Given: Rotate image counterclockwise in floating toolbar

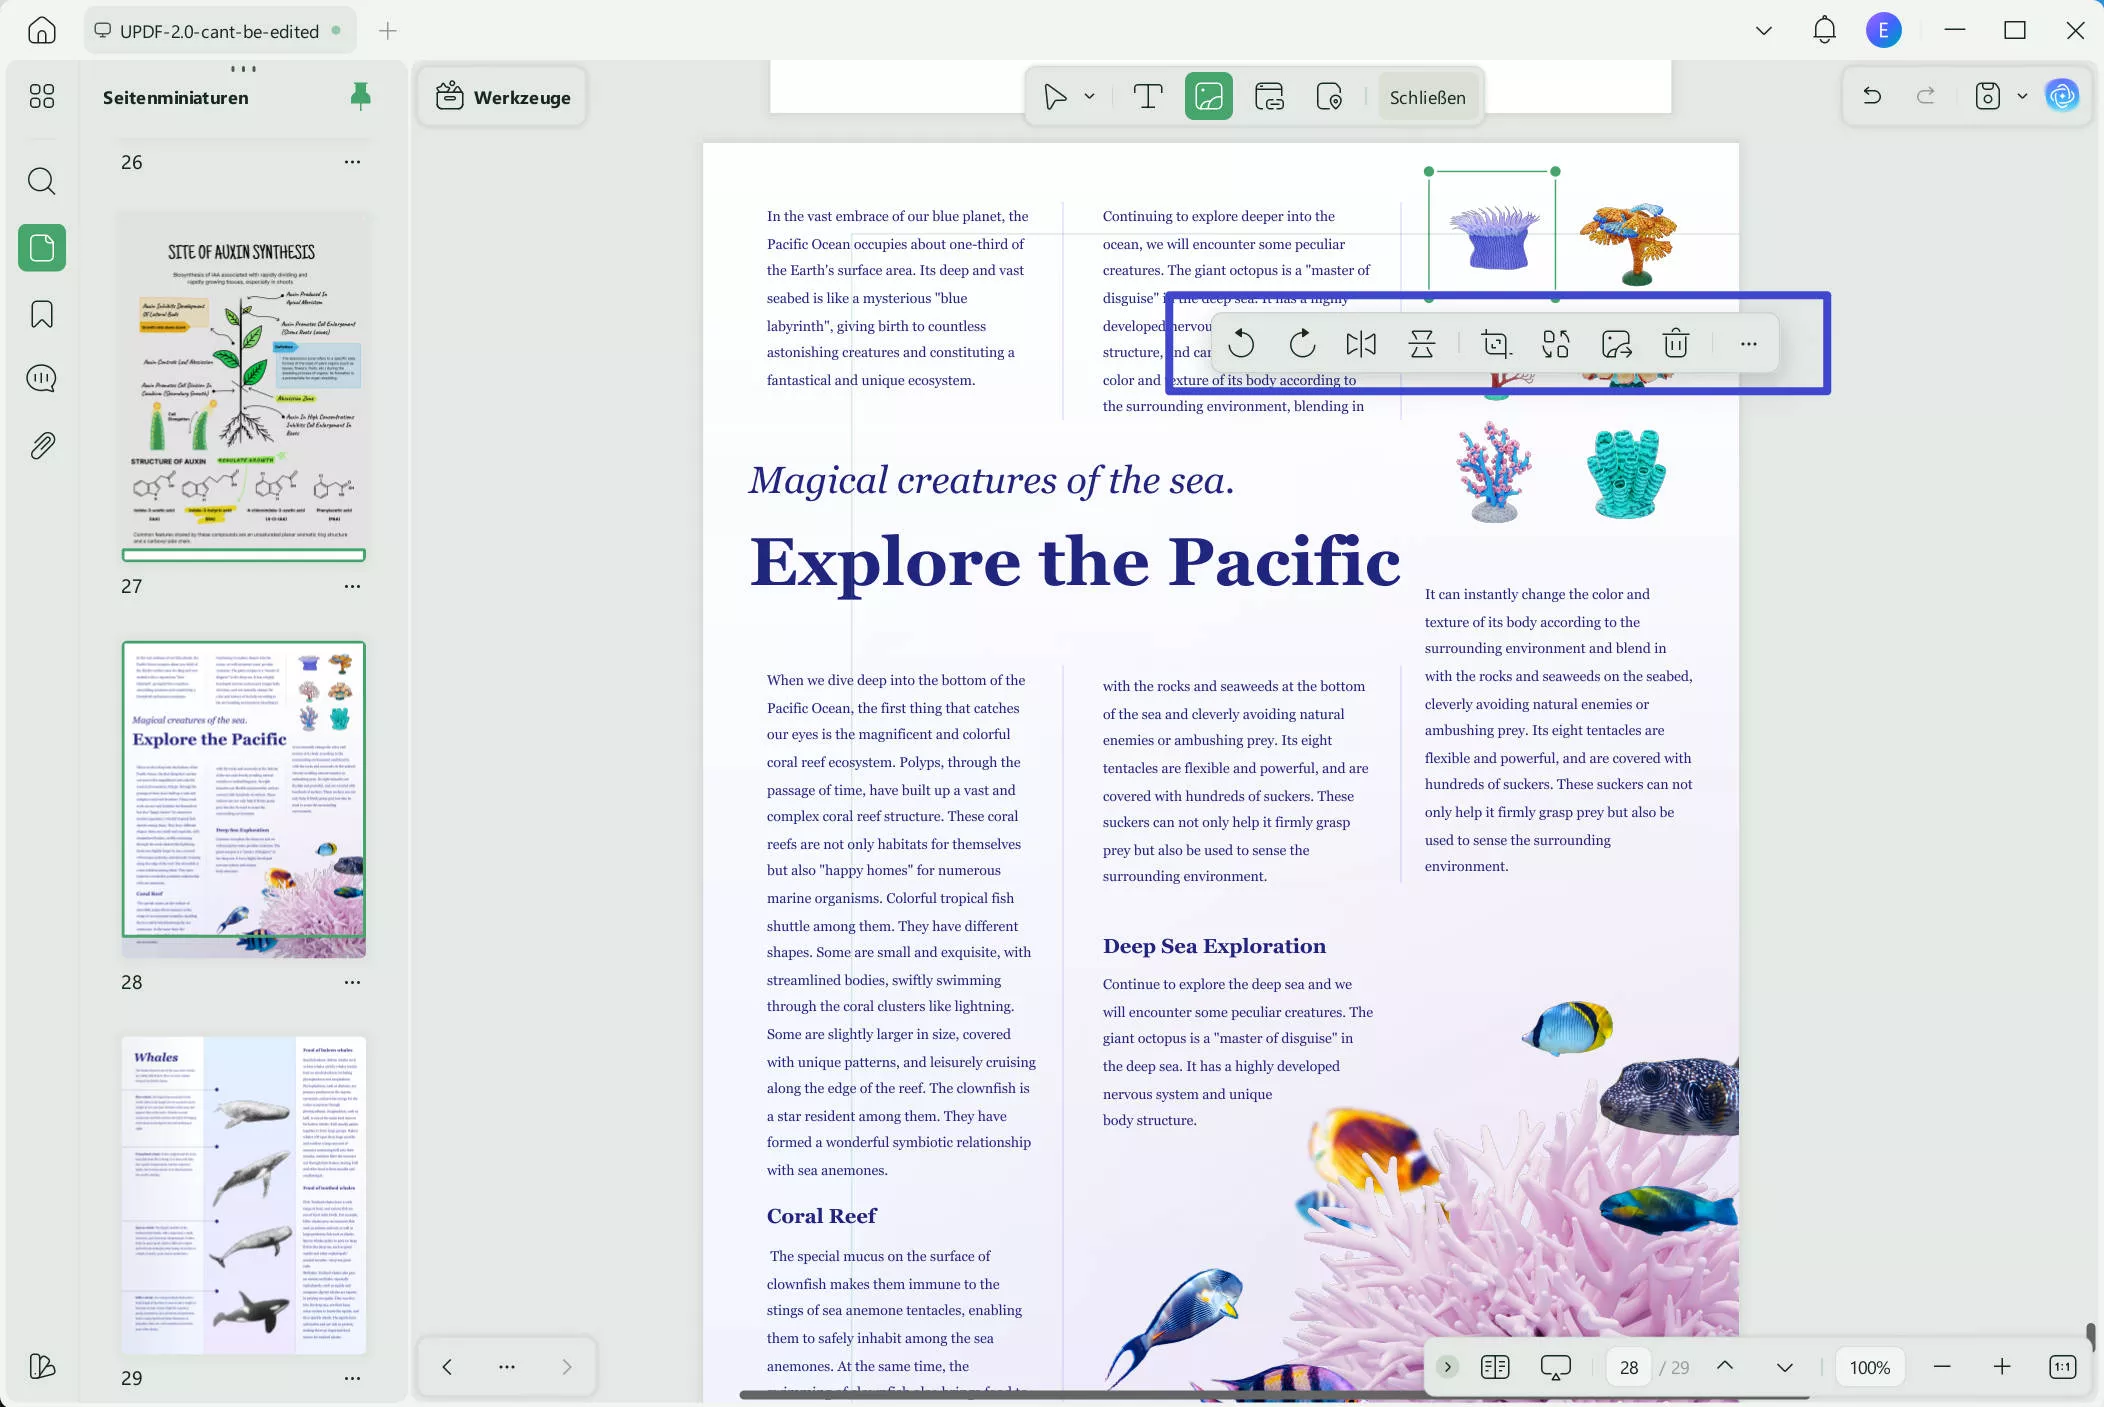Looking at the screenshot, I should (1241, 344).
